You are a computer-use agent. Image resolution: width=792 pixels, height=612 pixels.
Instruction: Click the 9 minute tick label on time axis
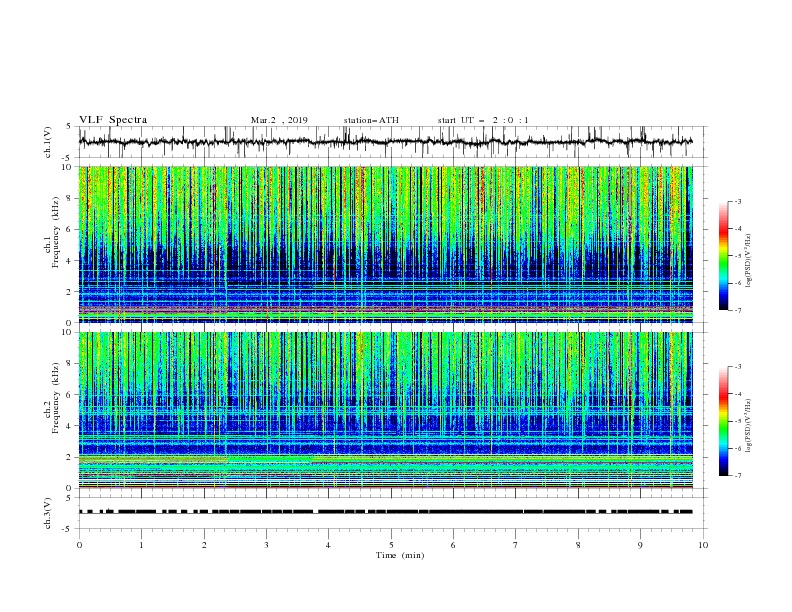pos(640,545)
